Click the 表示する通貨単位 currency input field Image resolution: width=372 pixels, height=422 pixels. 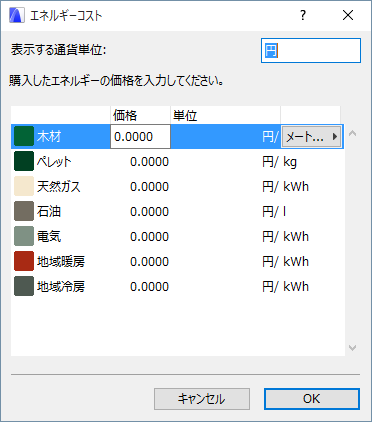point(311,51)
